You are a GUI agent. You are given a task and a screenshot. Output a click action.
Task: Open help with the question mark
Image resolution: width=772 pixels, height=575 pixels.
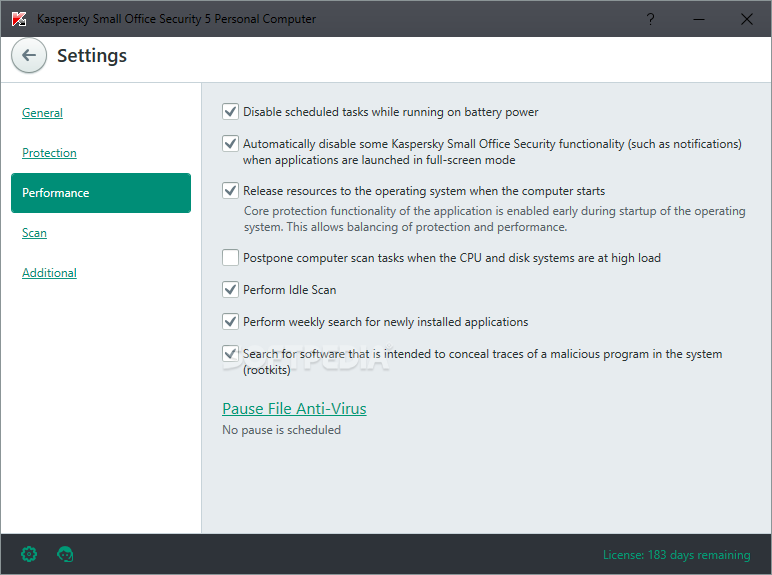click(650, 19)
